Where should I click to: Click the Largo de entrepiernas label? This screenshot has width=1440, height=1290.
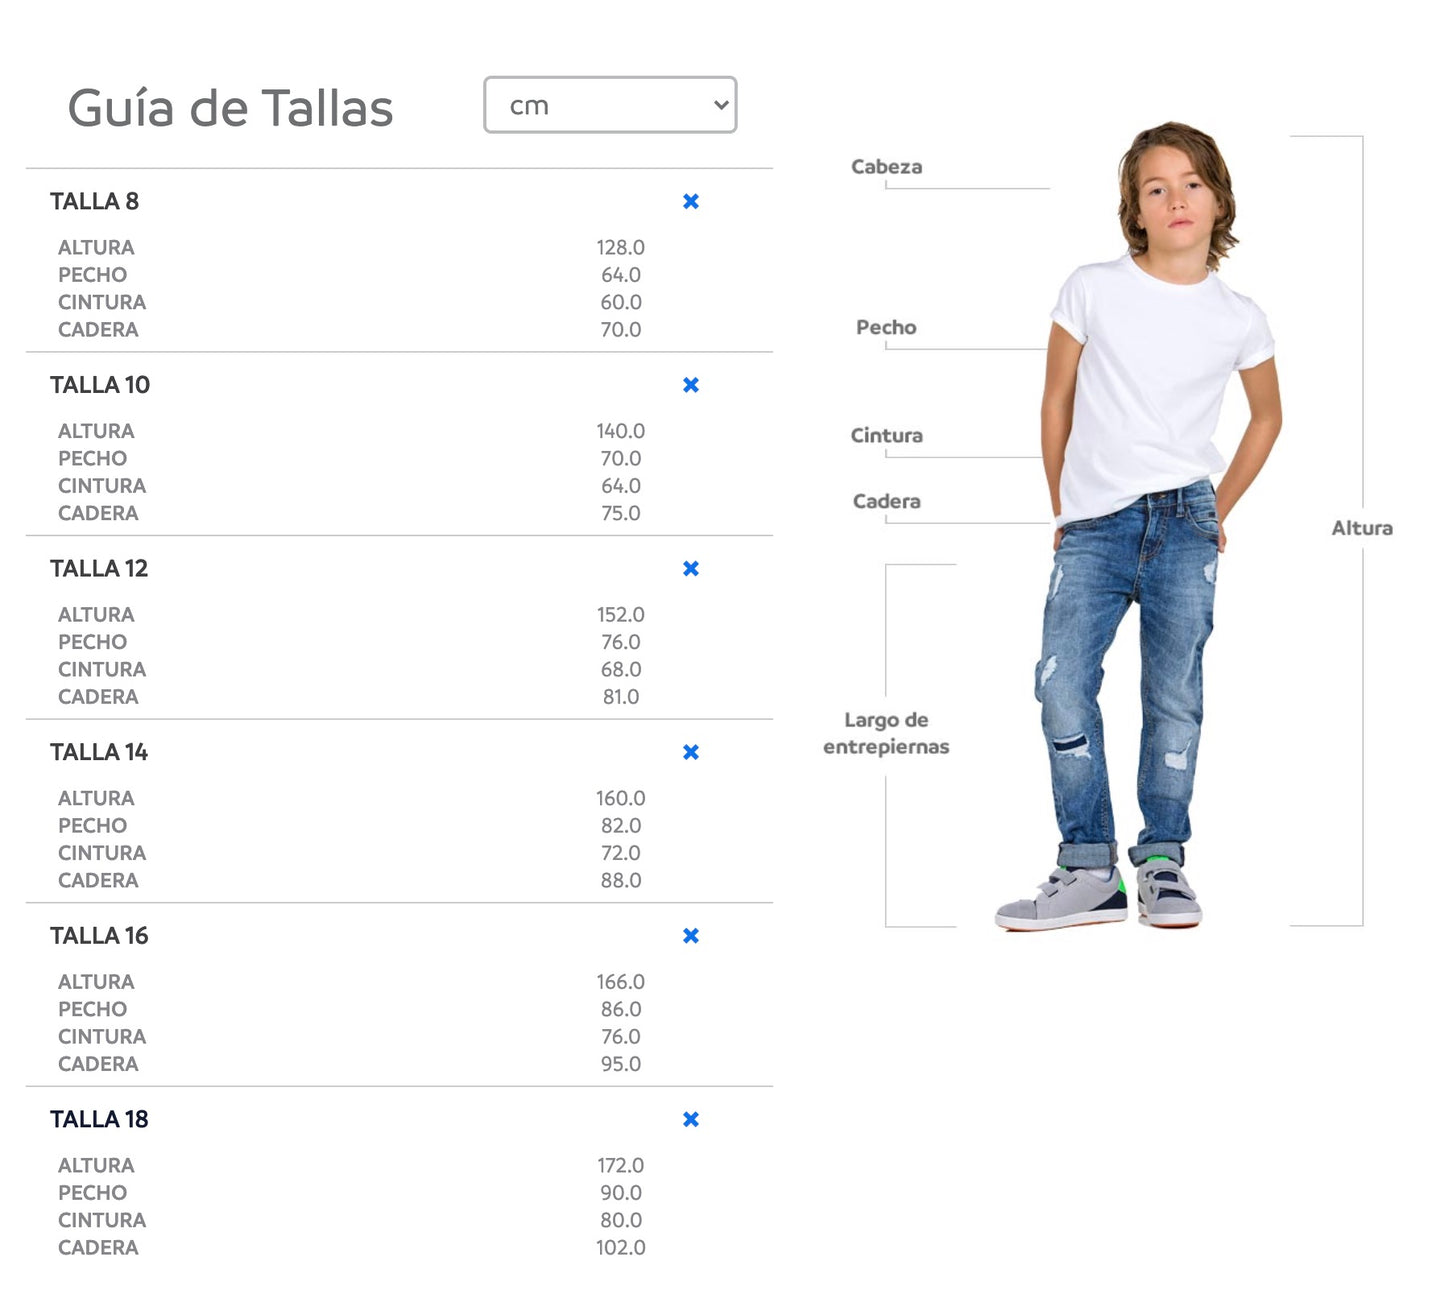886,733
